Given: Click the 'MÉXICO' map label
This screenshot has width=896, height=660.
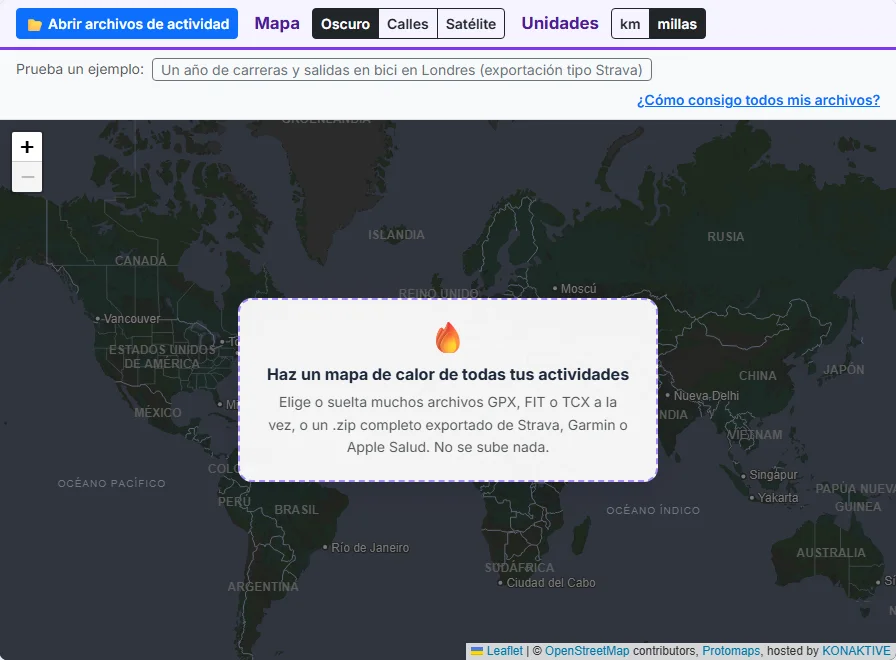Looking at the screenshot, I should click(x=158, y=413).
